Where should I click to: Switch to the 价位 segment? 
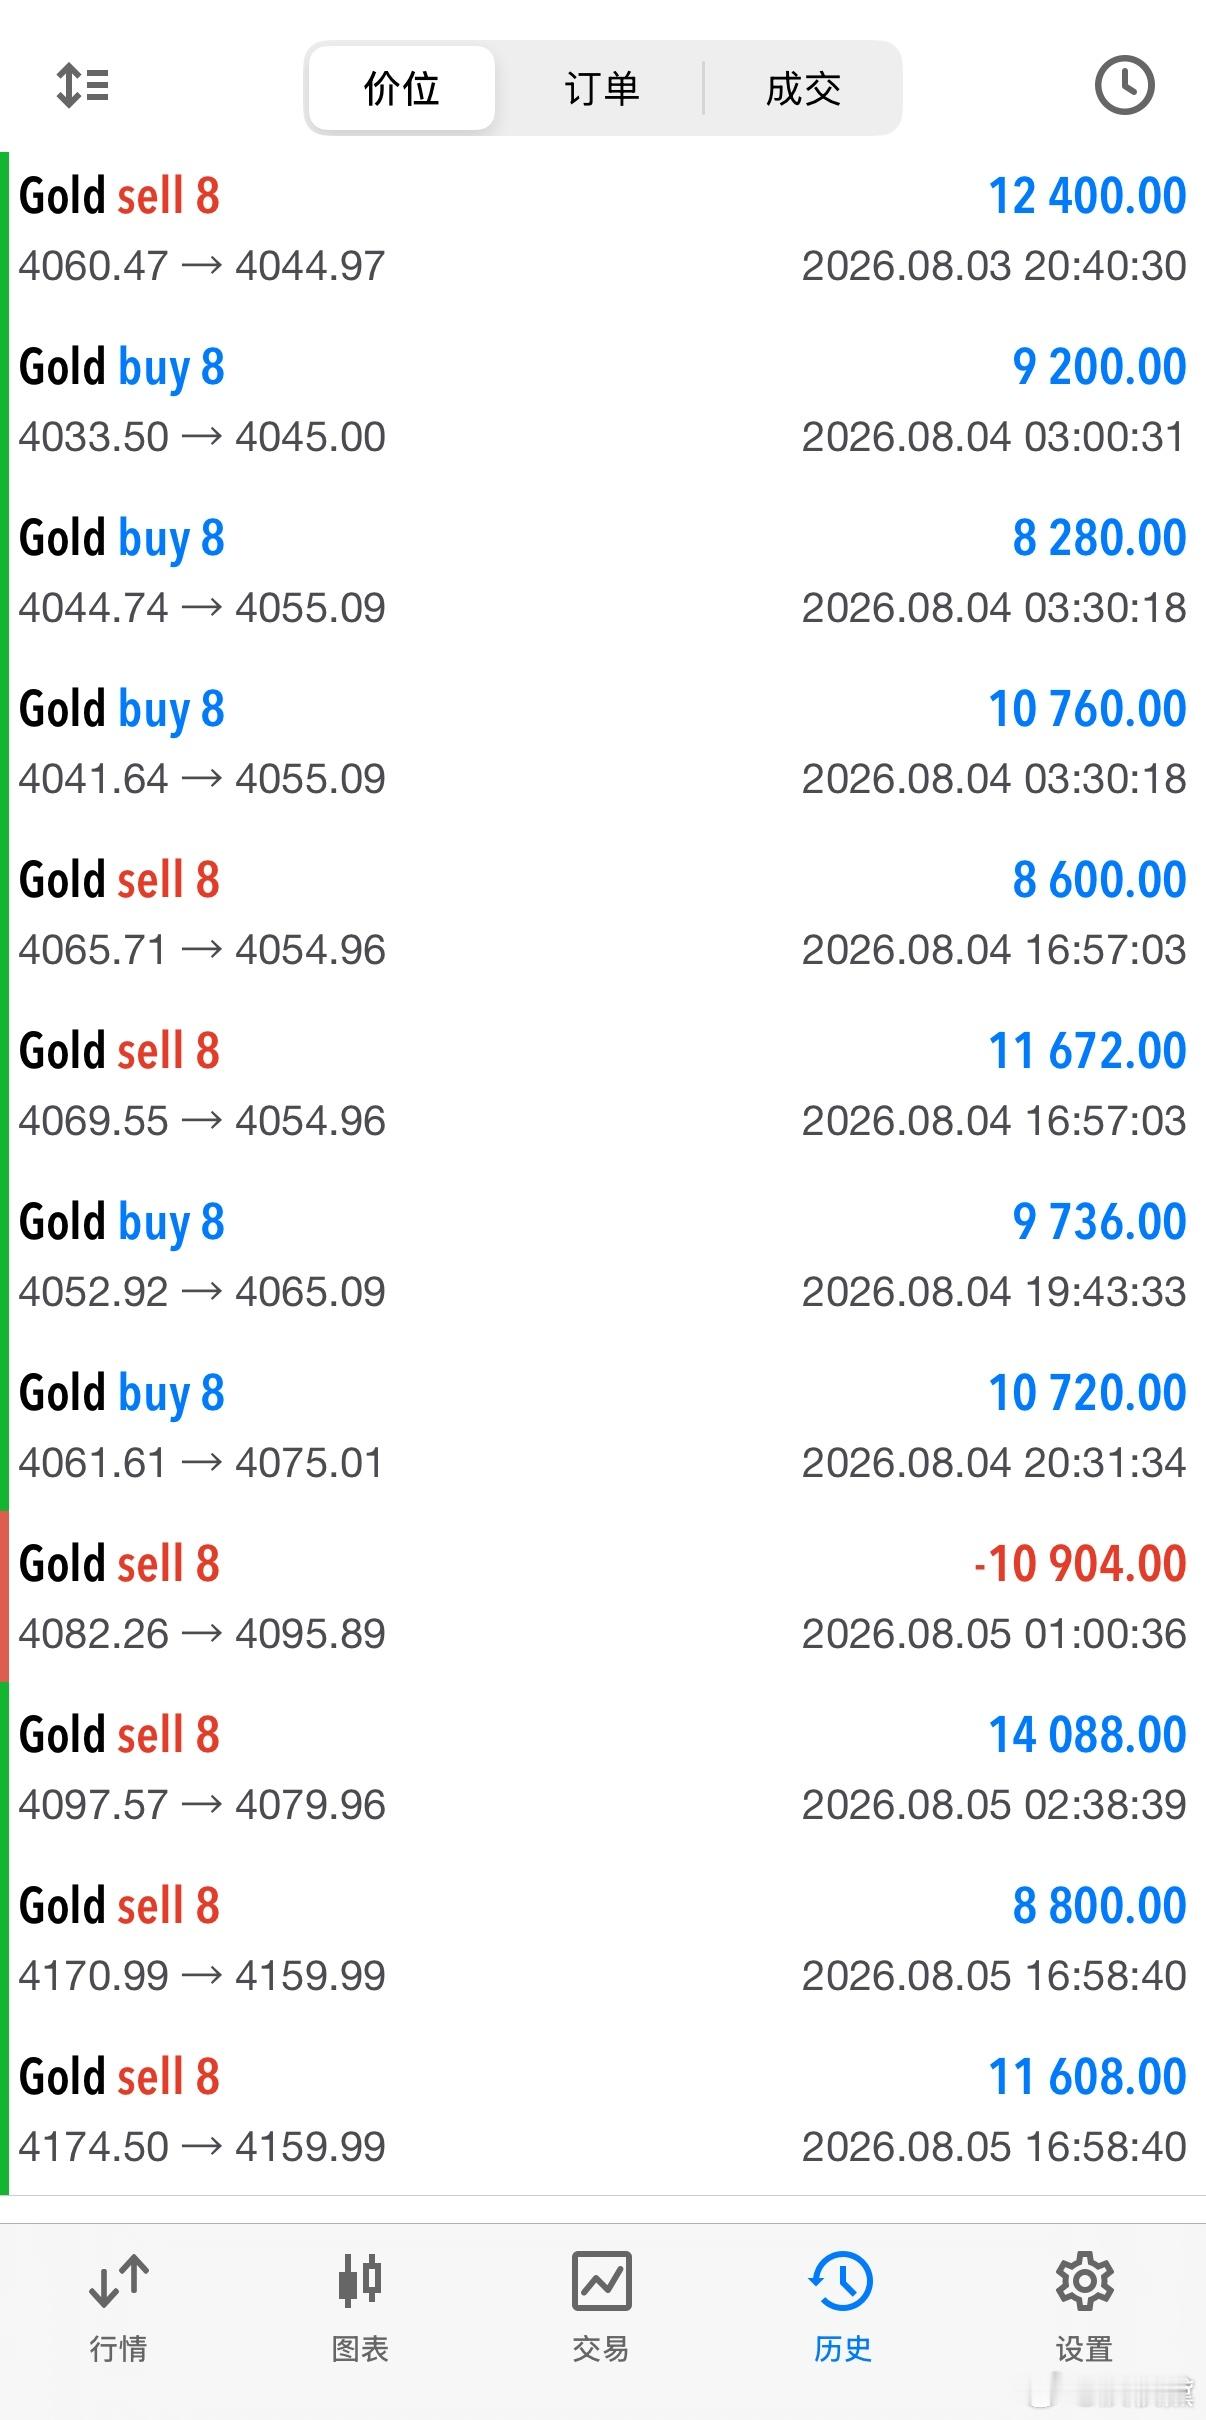(x=402, y=88)
